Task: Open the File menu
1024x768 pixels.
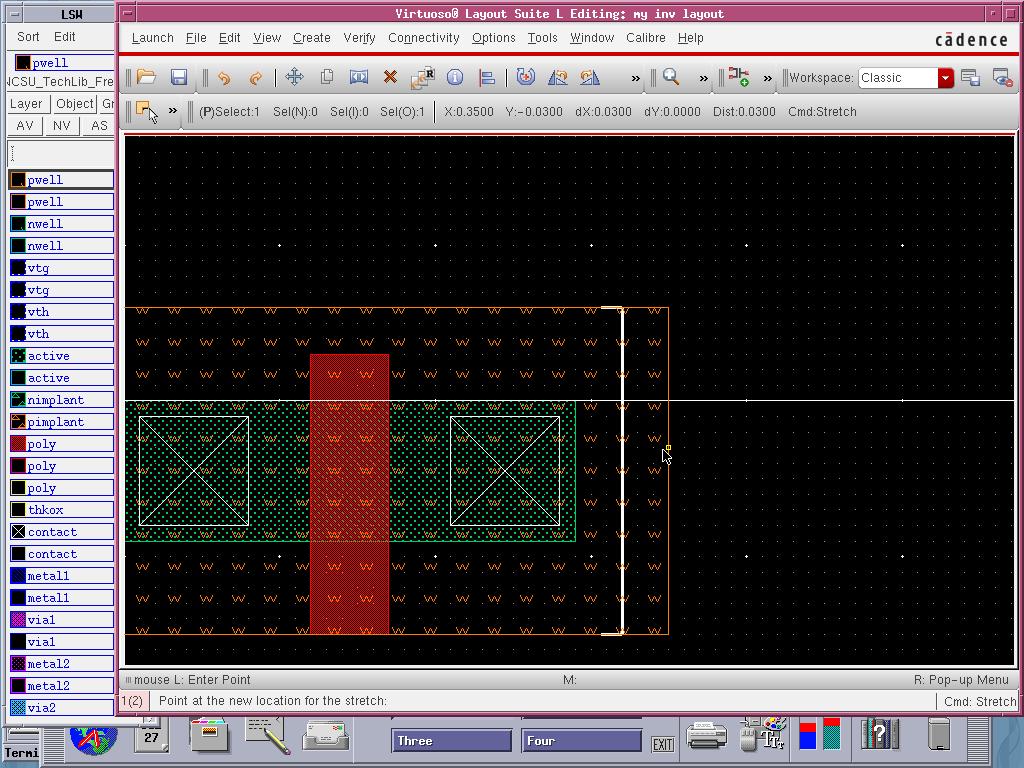Action: [x=196, y=38]
